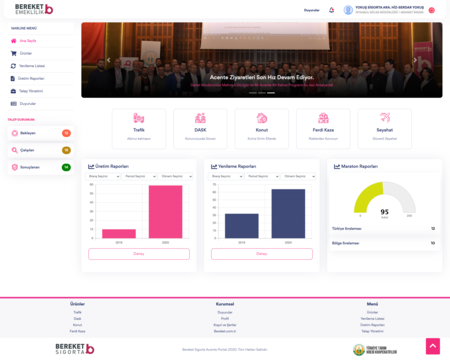
Task: Open footer Koşul ve Şartlar link
Action: point(225,325)
